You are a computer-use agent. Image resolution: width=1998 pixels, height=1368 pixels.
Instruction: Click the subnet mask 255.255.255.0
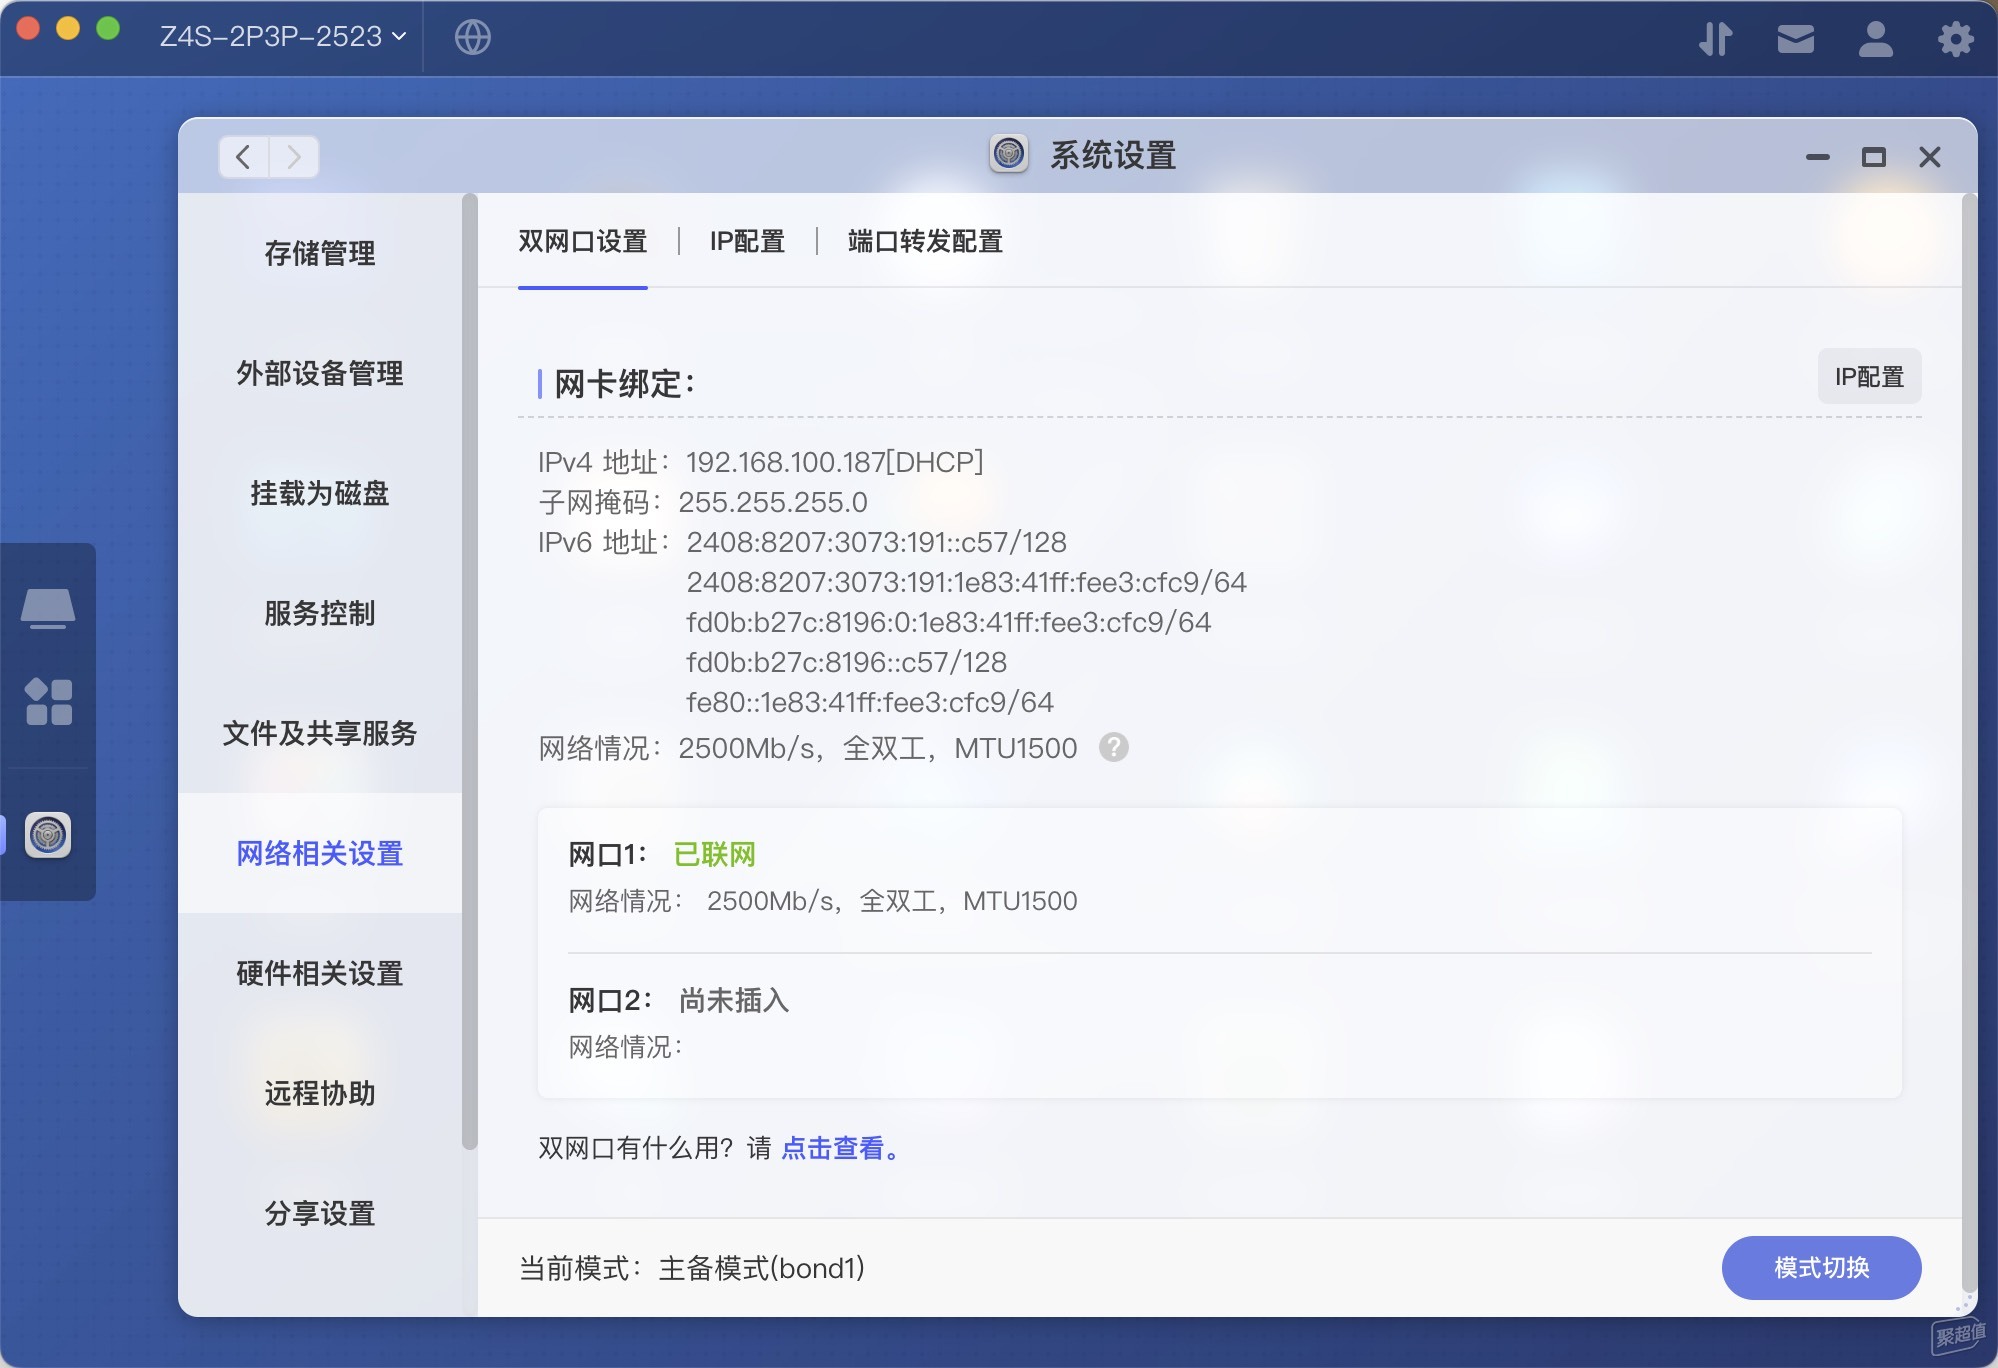pos(773,502)
